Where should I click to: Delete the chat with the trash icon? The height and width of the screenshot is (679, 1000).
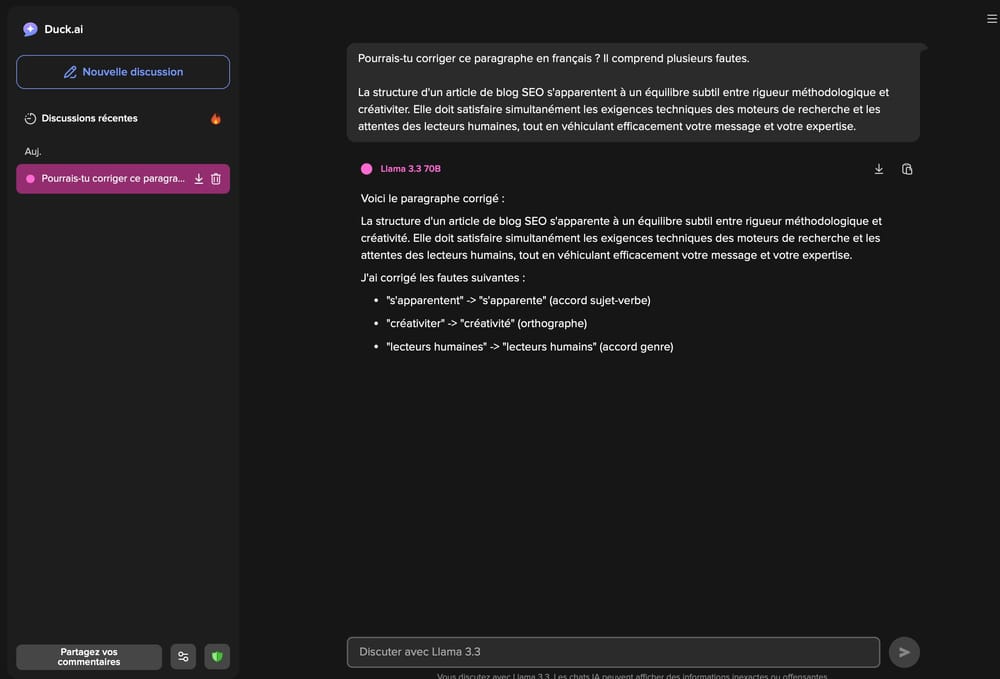click(x=216, y=179)
